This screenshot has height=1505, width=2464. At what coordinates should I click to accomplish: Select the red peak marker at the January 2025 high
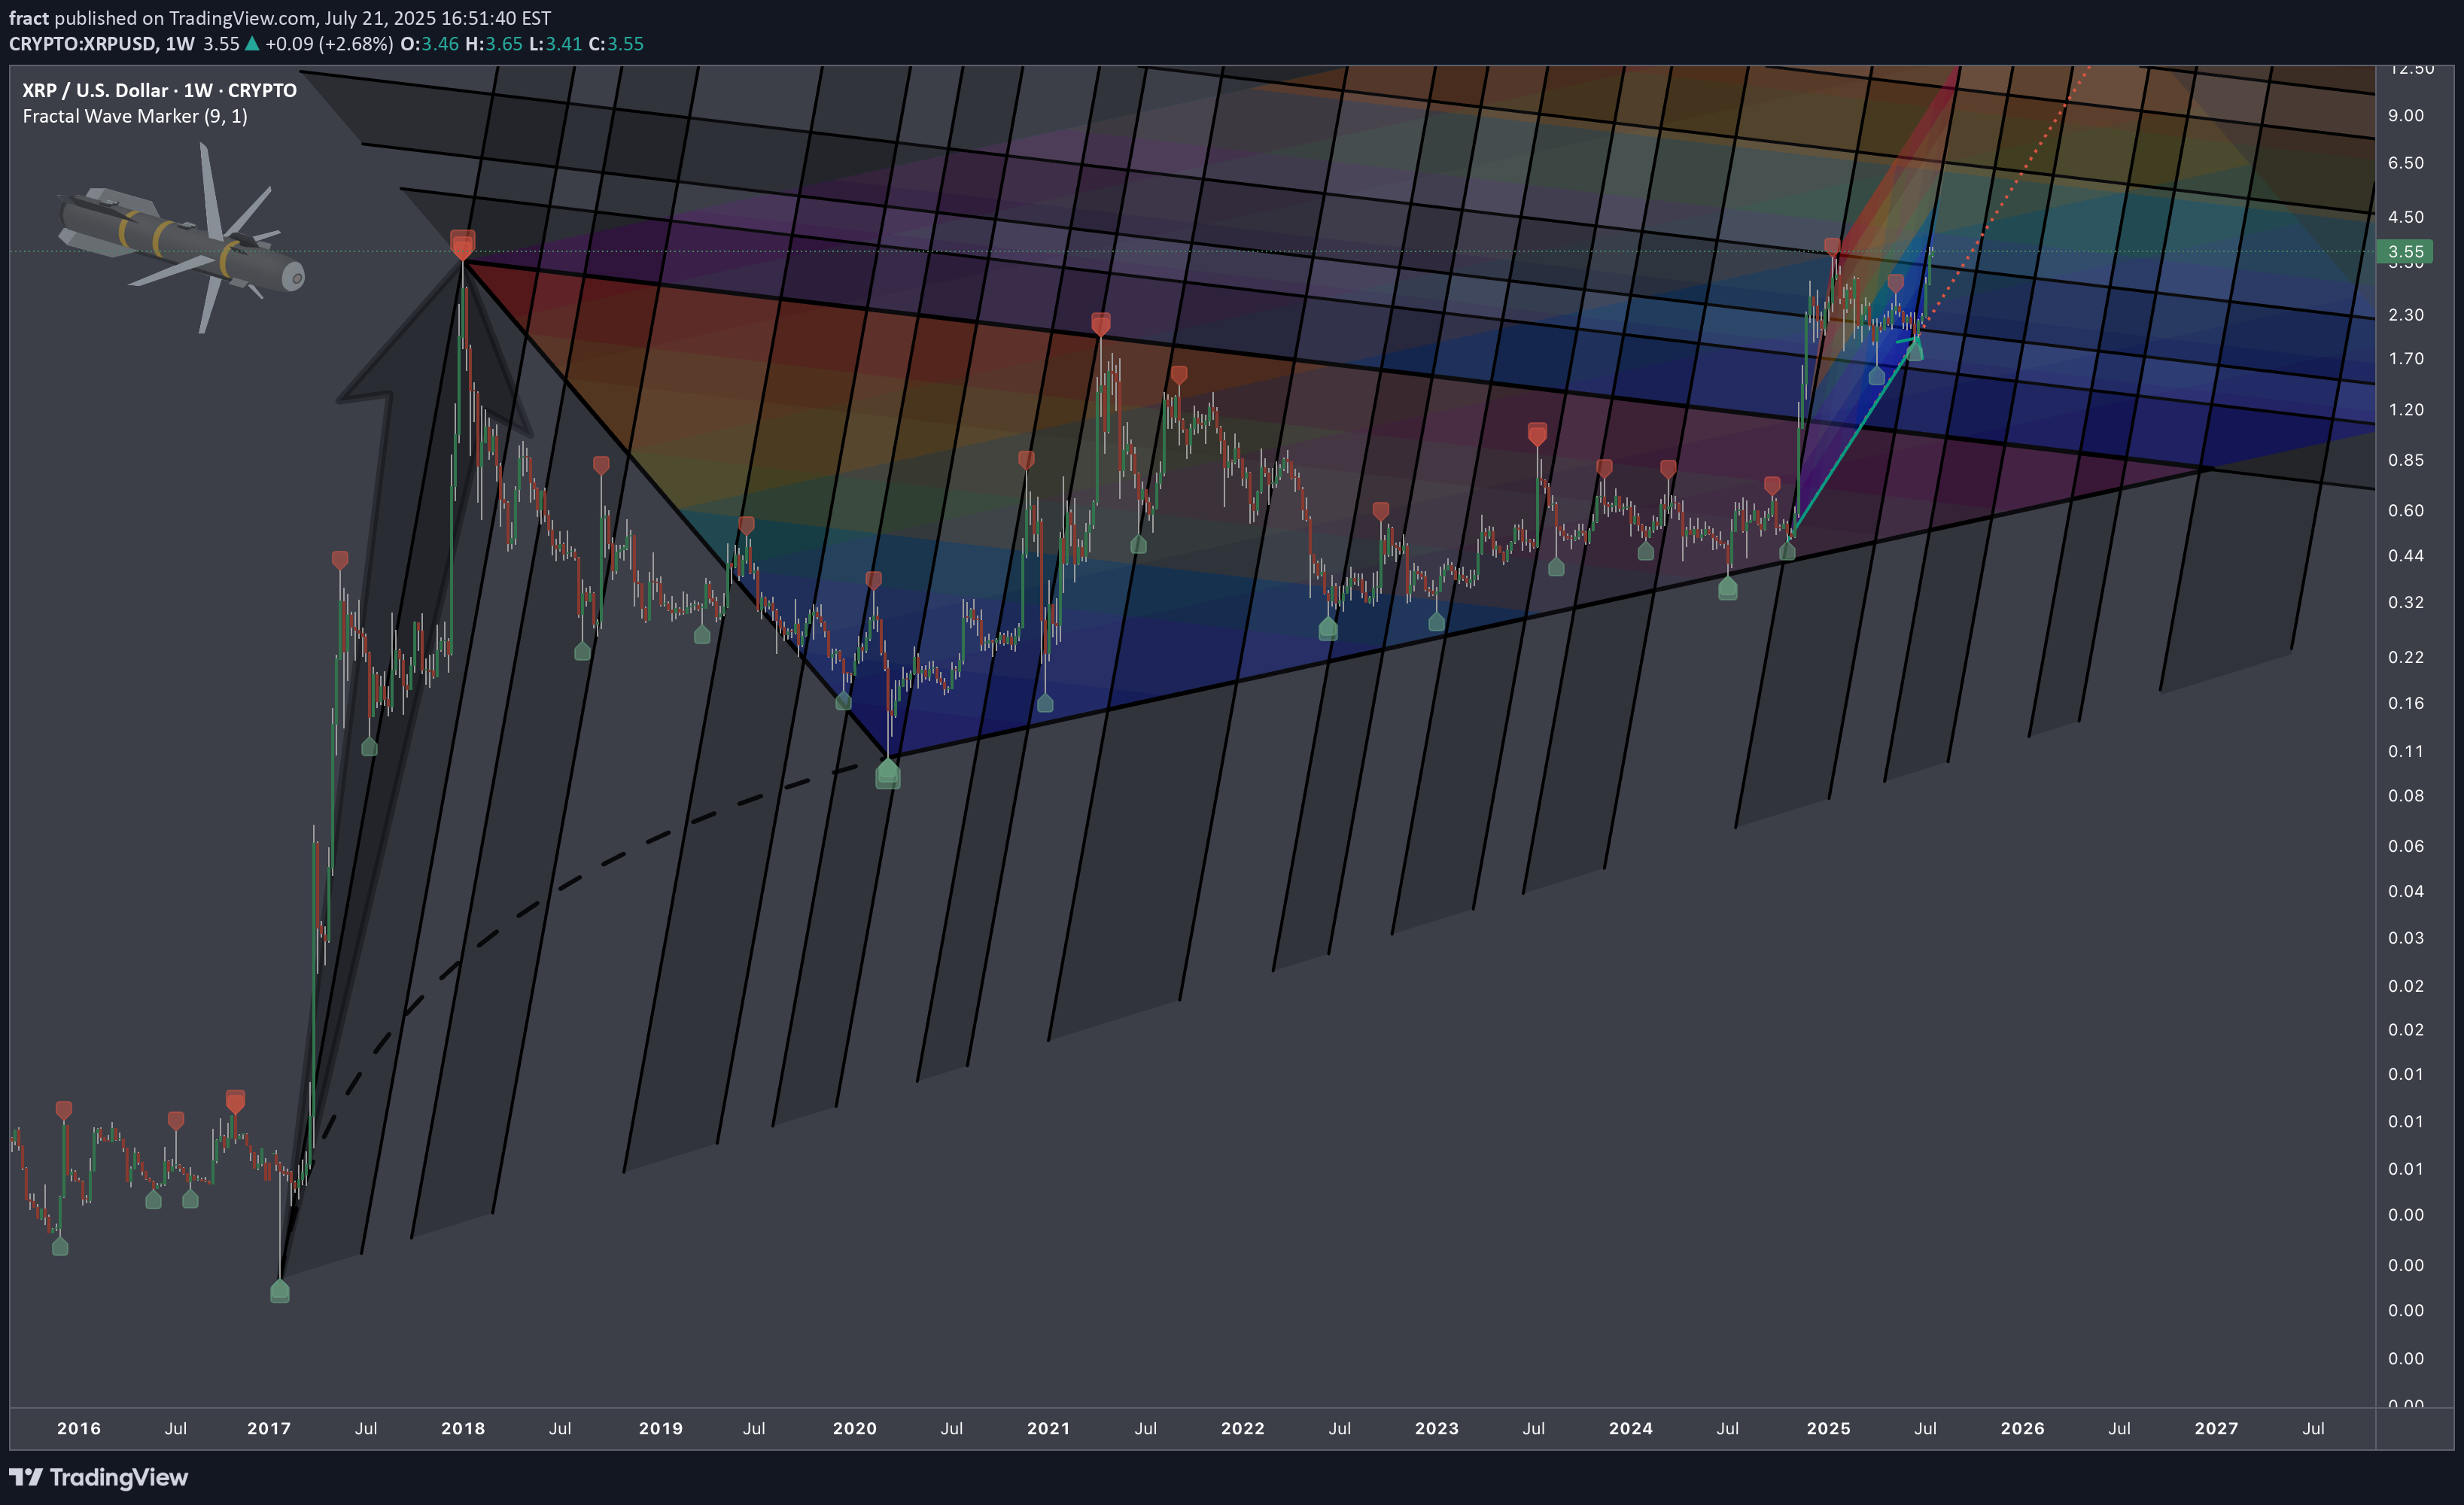pos(1832,246)
